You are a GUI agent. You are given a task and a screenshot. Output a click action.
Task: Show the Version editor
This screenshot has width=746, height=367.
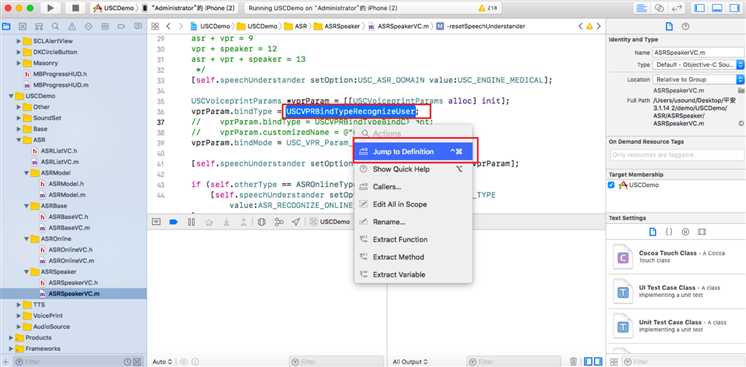(x=676, y=8)
